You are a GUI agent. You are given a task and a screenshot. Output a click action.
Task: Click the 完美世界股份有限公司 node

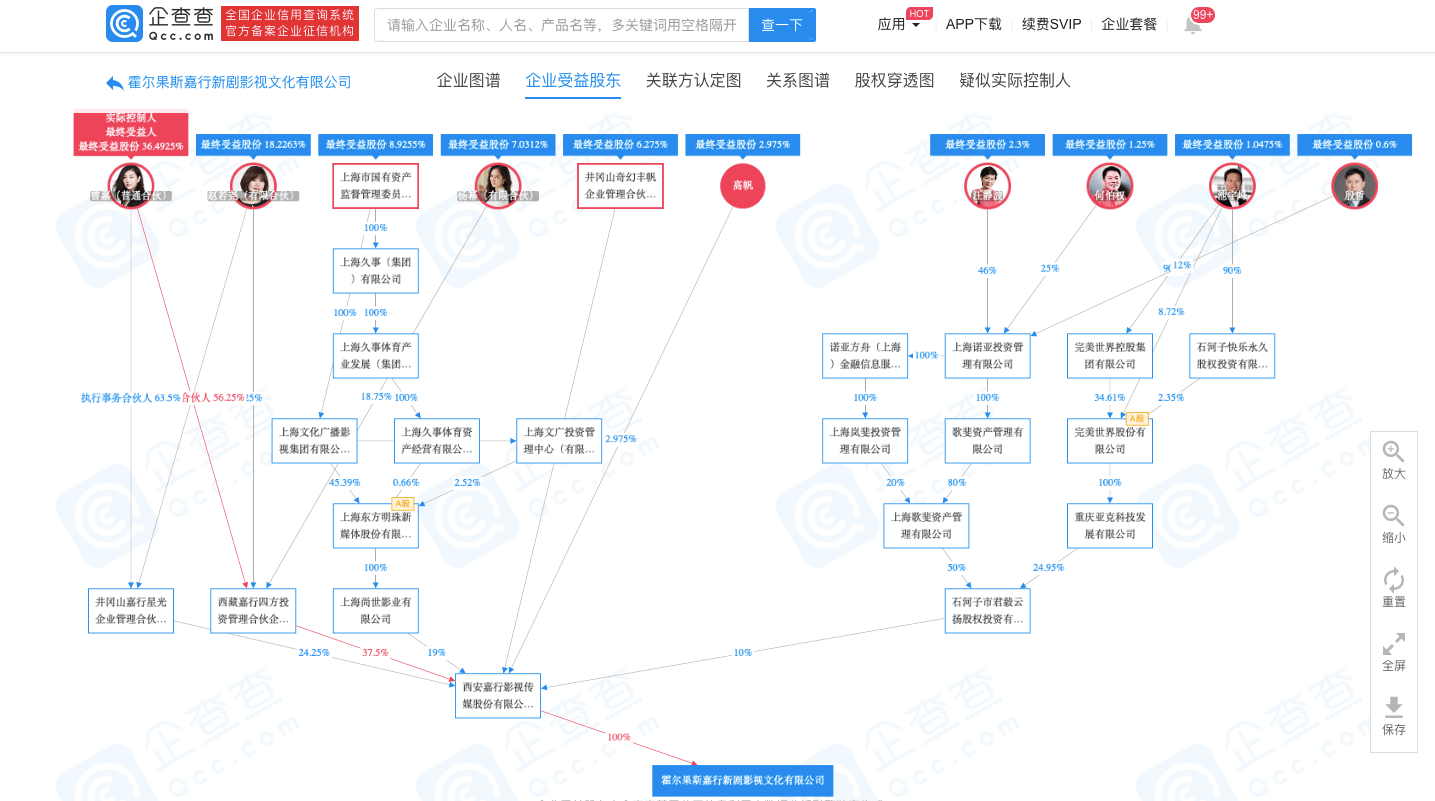pyautogui.click(x=1110, y=441)
